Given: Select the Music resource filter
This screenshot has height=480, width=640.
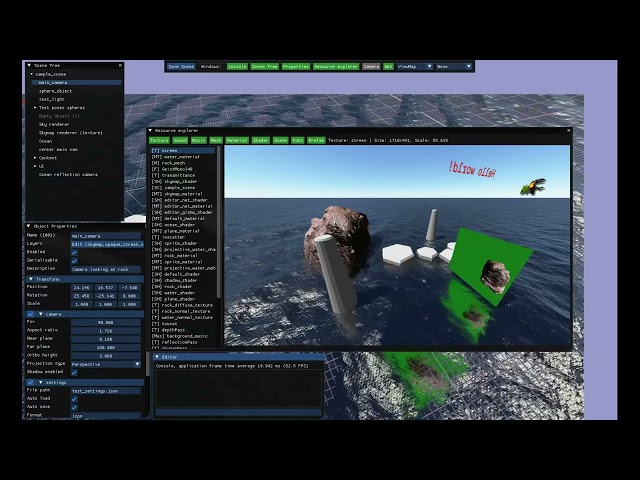Looking at the screenshot, I should (199, 140).
